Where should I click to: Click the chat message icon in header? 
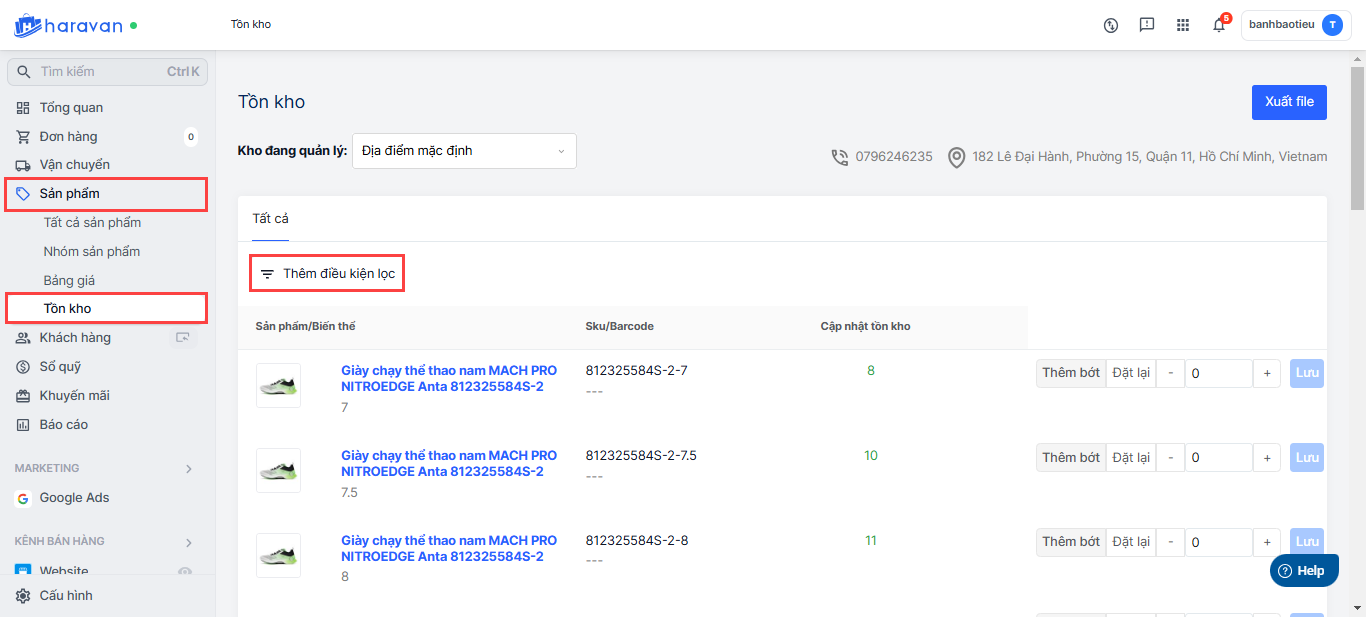pyautogui.click(x=1147, y=25)
